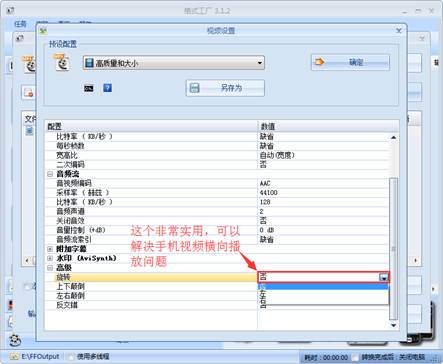This screenshot has height=364, width=443.
Task: Click the Format Factory icon in 视频设置 title bar
Action: click(x=43, y=31)
